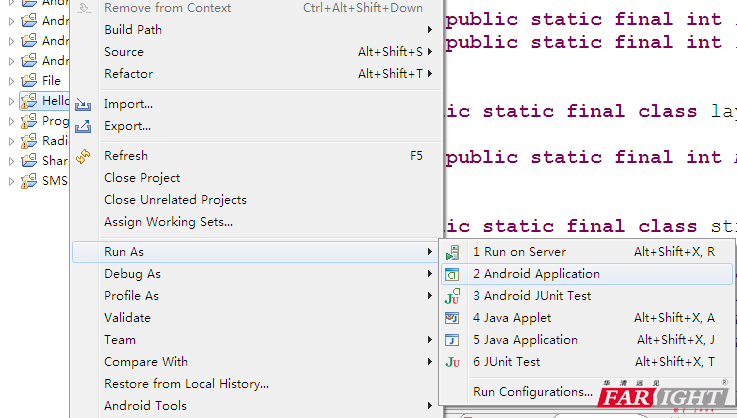Click the JUnit Test icon

click(452, 362)
